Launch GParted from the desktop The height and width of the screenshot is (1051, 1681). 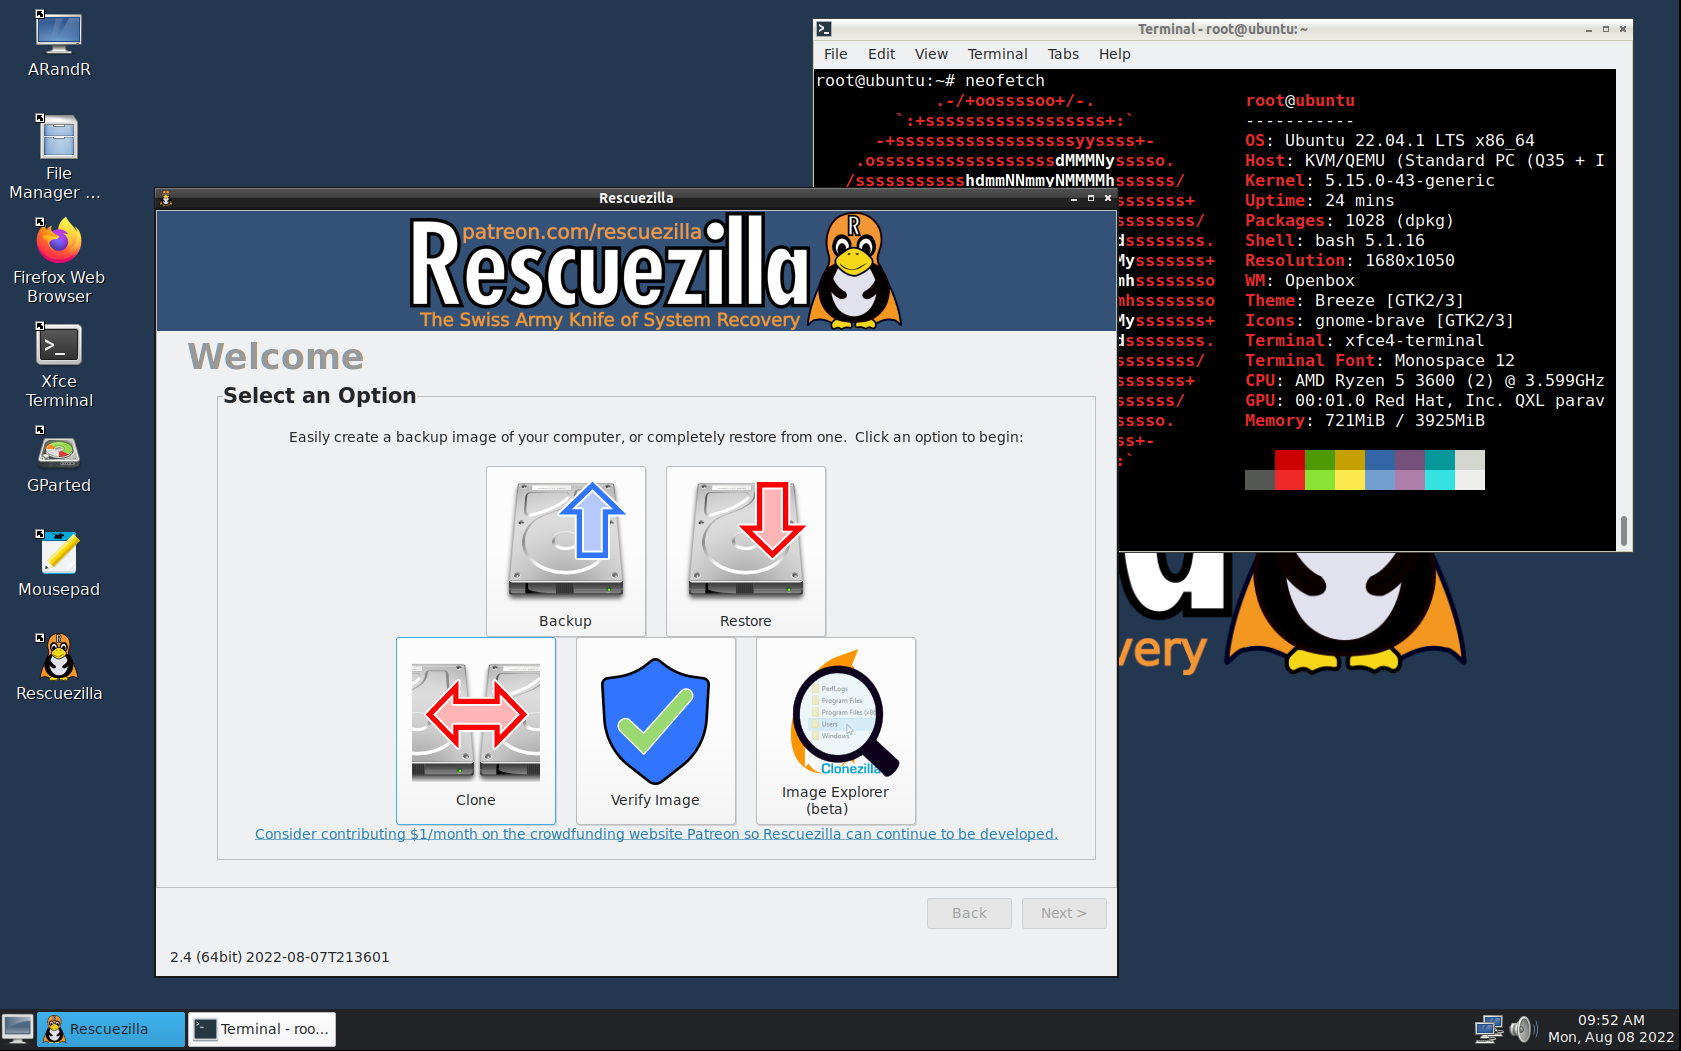click(59, 459)
